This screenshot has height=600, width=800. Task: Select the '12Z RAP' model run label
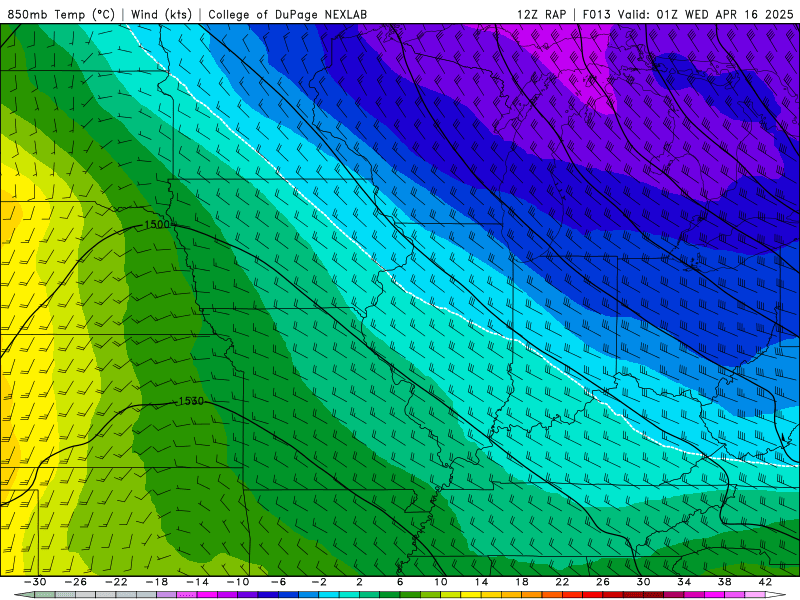(541, 14)
